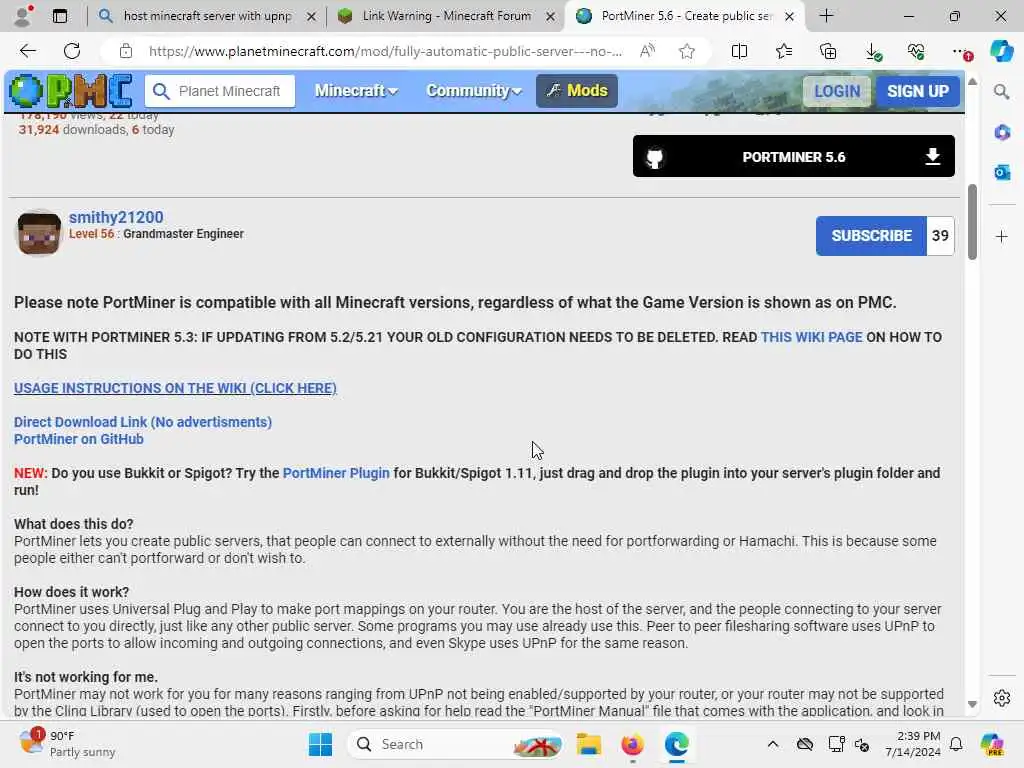The height and width of the screenshot is (768, 1024).
Task: Click the Planet Minecraft search field
Action: (x=220, y=91)
